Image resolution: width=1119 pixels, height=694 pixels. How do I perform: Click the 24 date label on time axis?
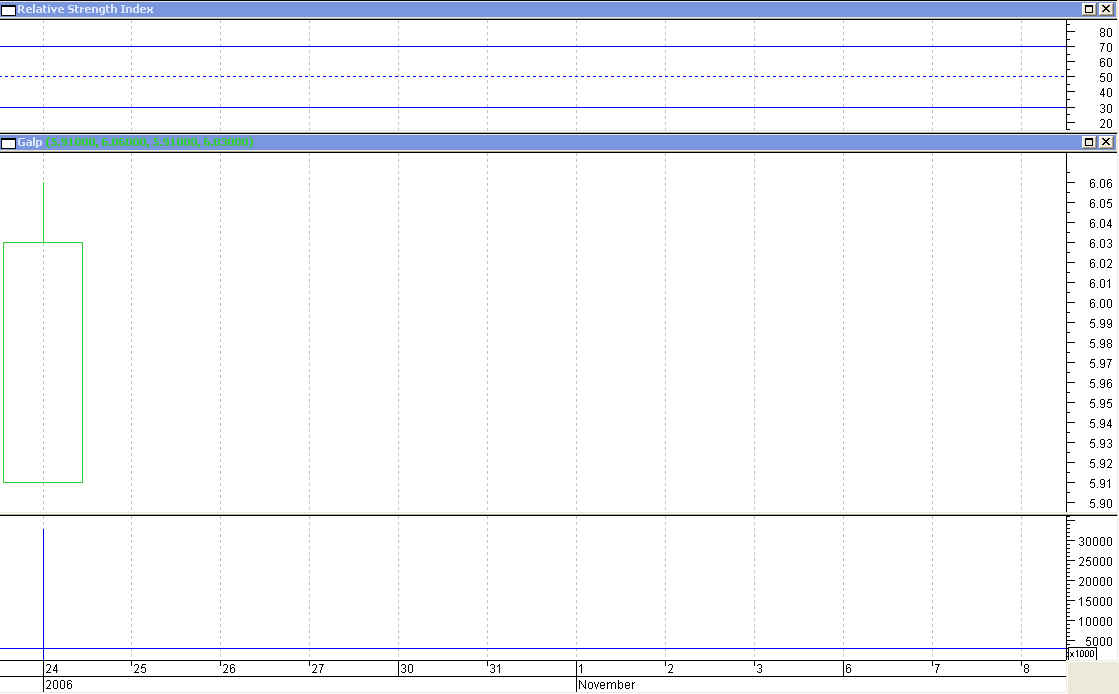coord(51,669)
